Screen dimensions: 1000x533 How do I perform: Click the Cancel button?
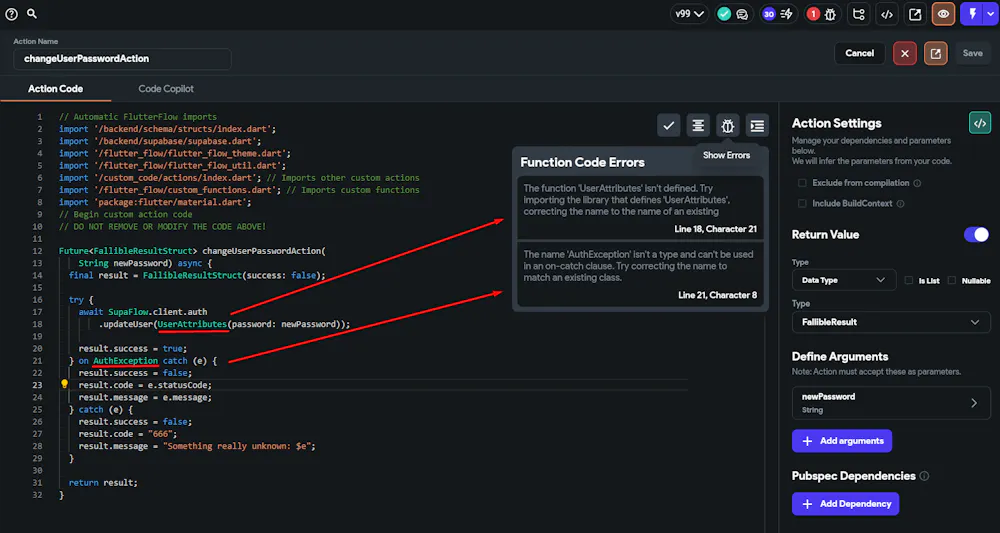[860, 54]
